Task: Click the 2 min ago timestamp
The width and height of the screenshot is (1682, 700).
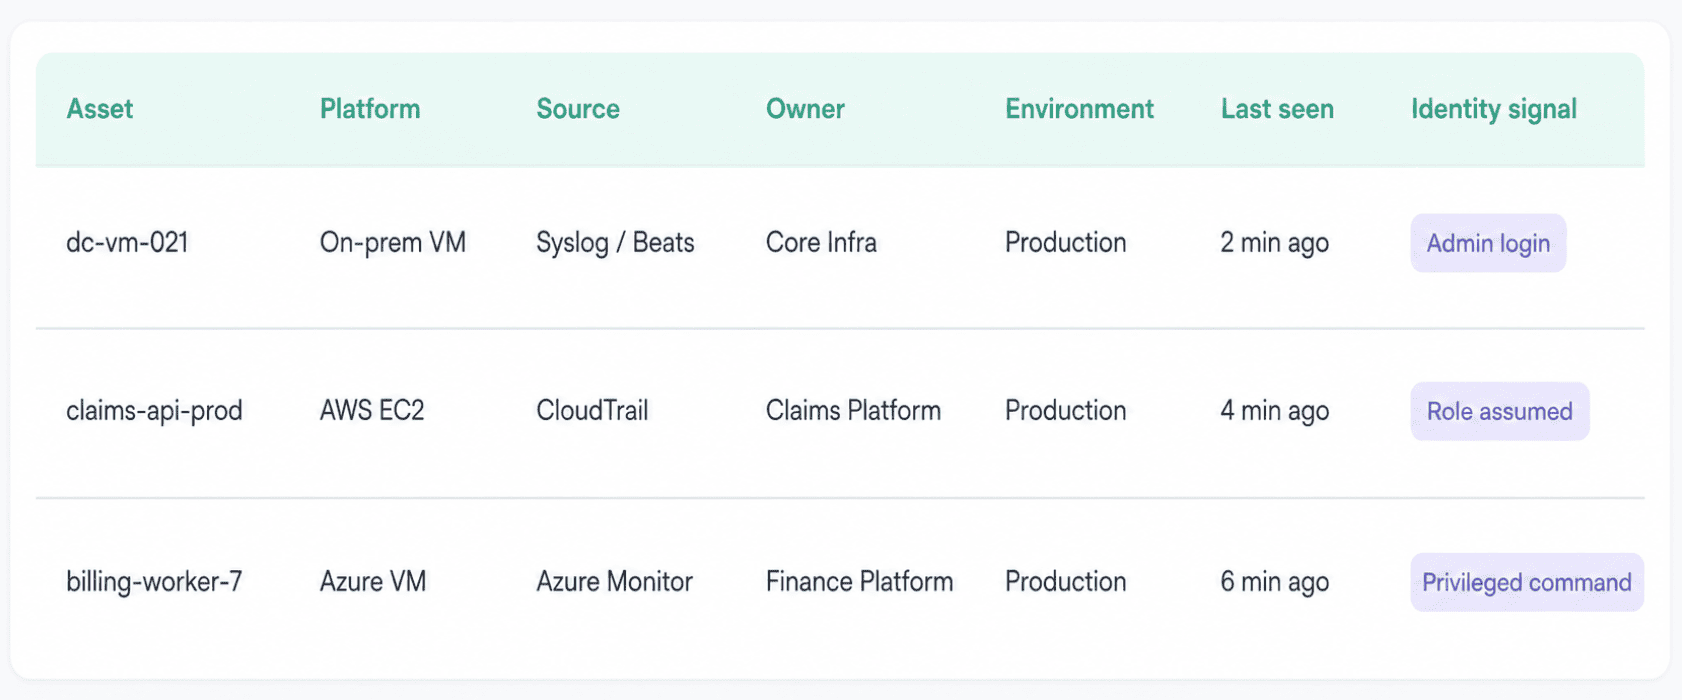Action: [1274, 243]
